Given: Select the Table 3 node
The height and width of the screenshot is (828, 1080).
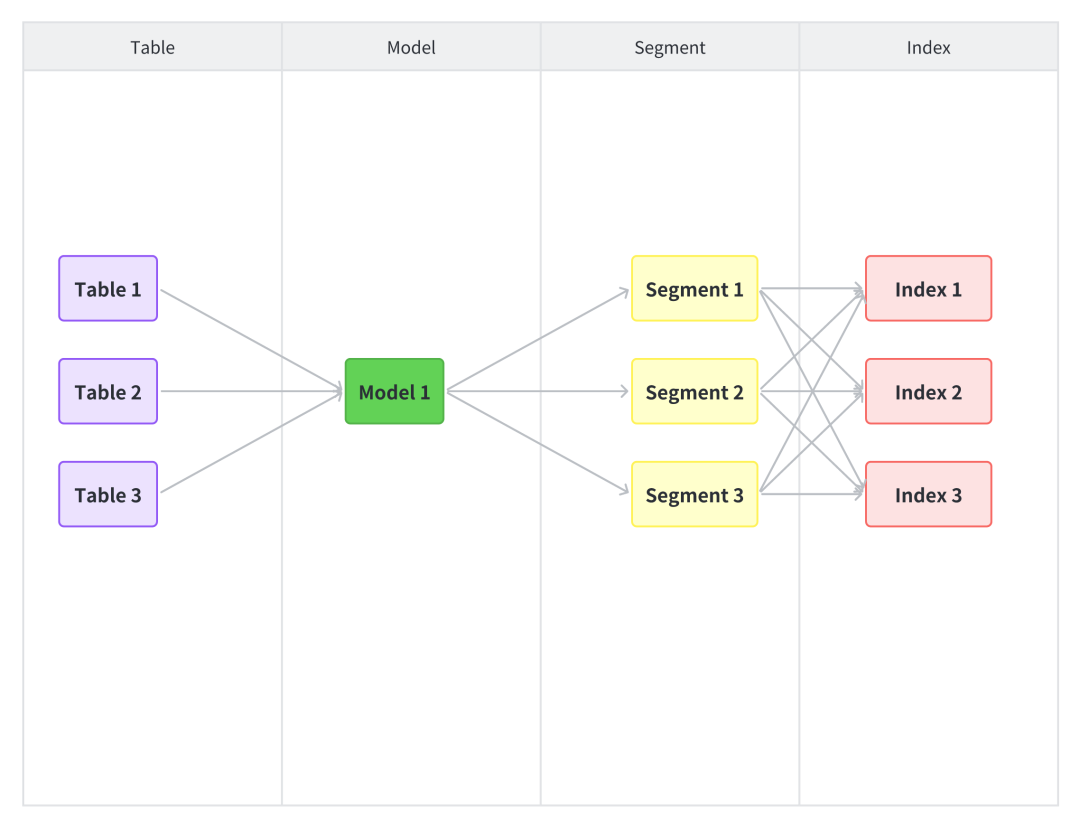Looking at the screenshot, I should point(108,495).
